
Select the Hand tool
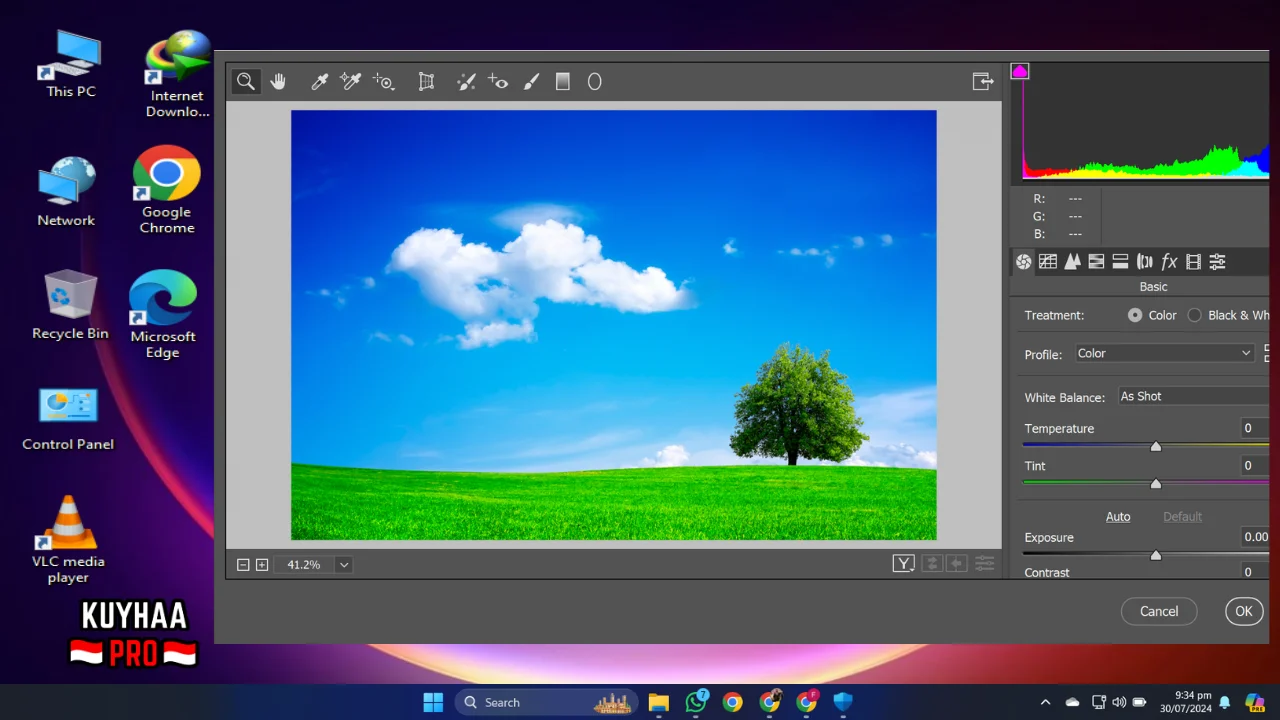(x=278, y=82)
